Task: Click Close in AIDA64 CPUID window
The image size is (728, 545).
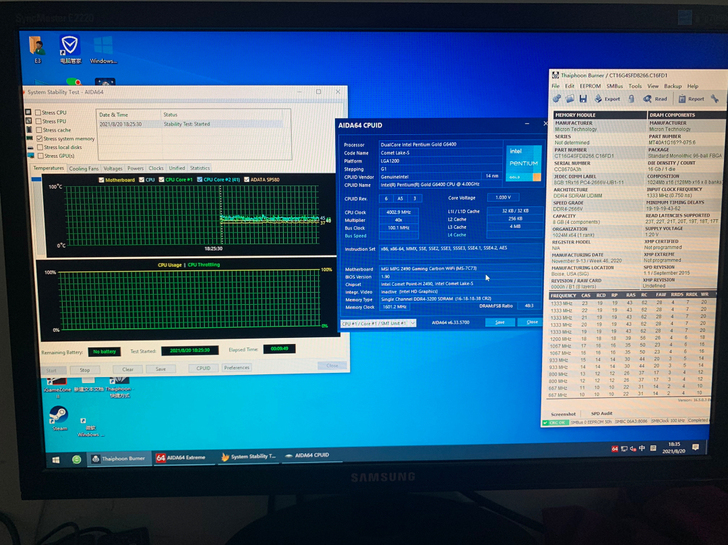Action: tap(532, 322)
